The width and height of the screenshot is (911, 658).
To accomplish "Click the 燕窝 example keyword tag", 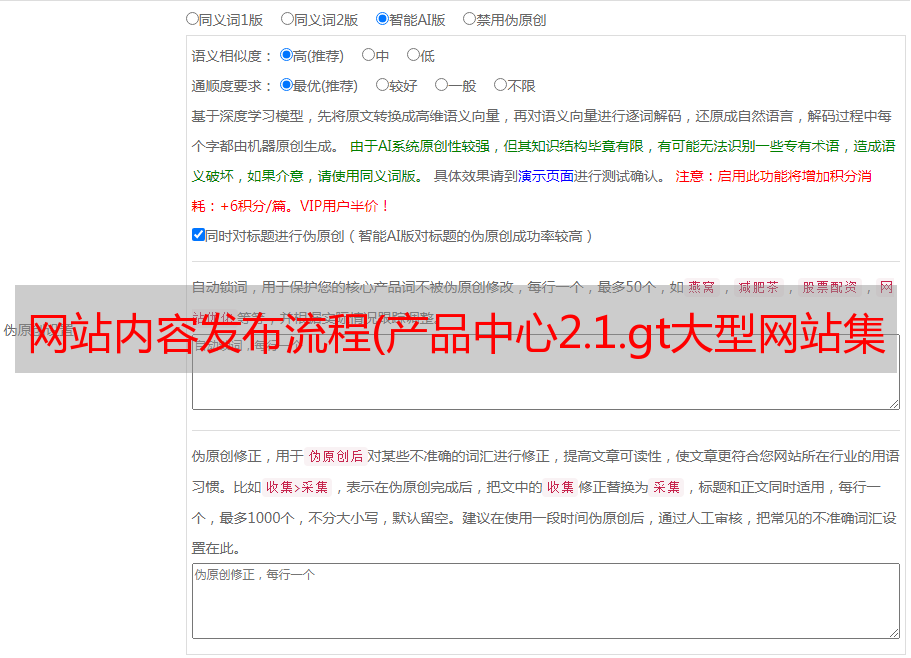I will coord(701,287).
